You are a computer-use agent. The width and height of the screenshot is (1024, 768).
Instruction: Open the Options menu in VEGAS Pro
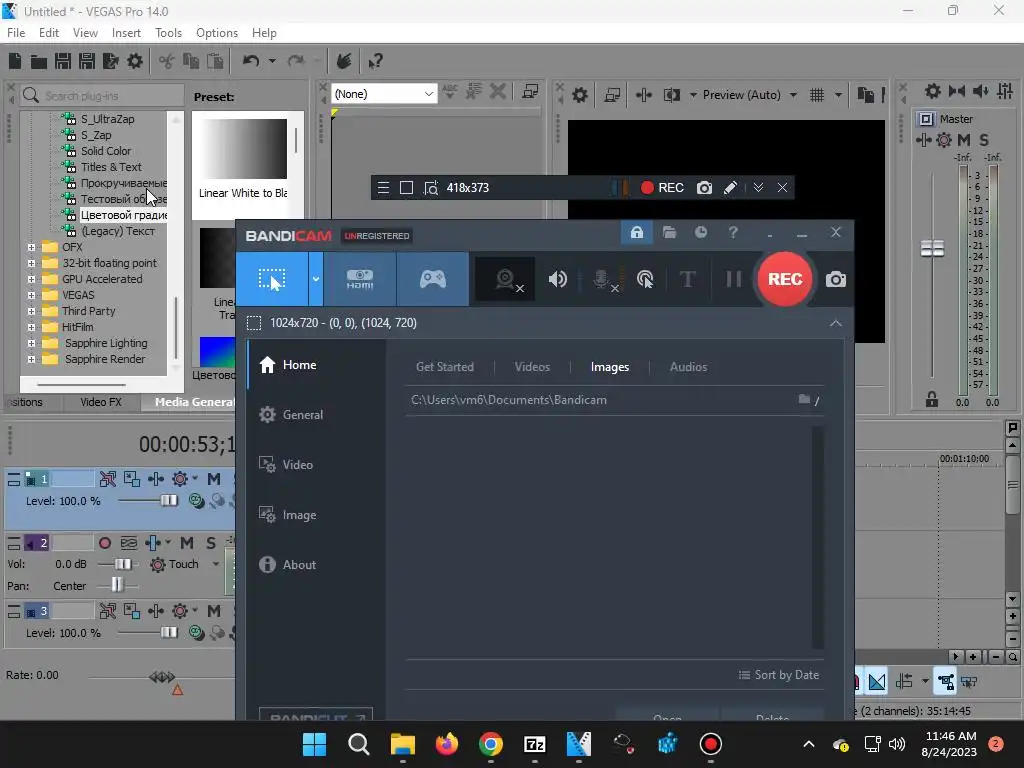(217, 33)
